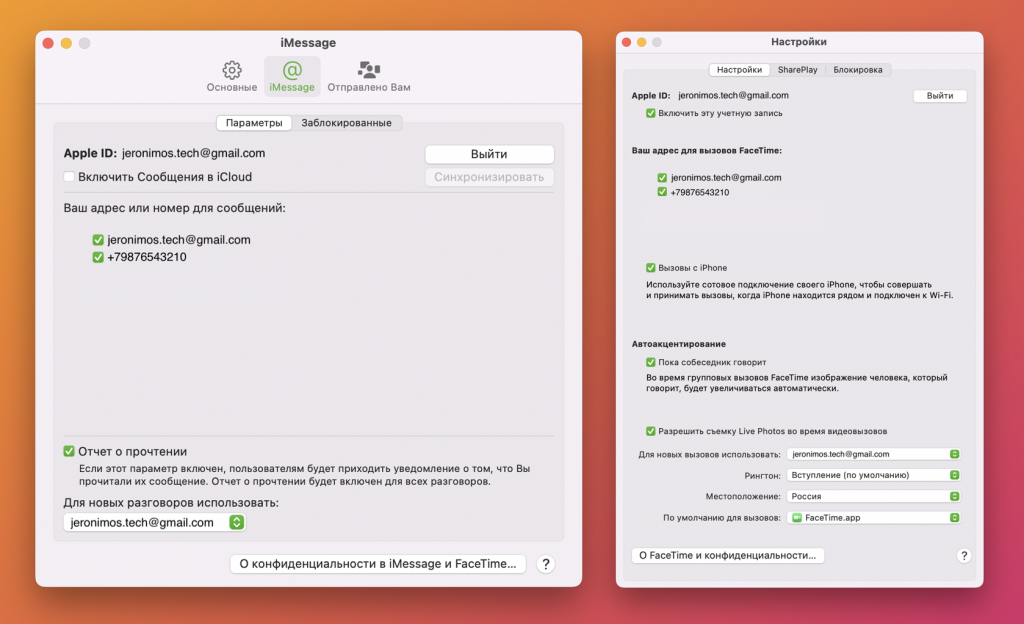
Task: Toggle Разрешить съемку Live Photos checkbox
Action: 650,431
